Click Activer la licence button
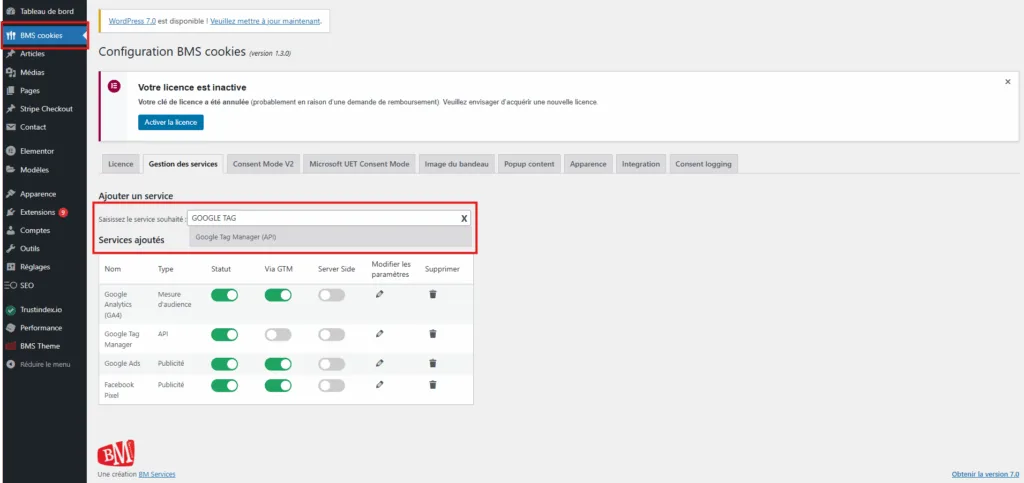The image size is (1024, 483). [x=170, y=122]
